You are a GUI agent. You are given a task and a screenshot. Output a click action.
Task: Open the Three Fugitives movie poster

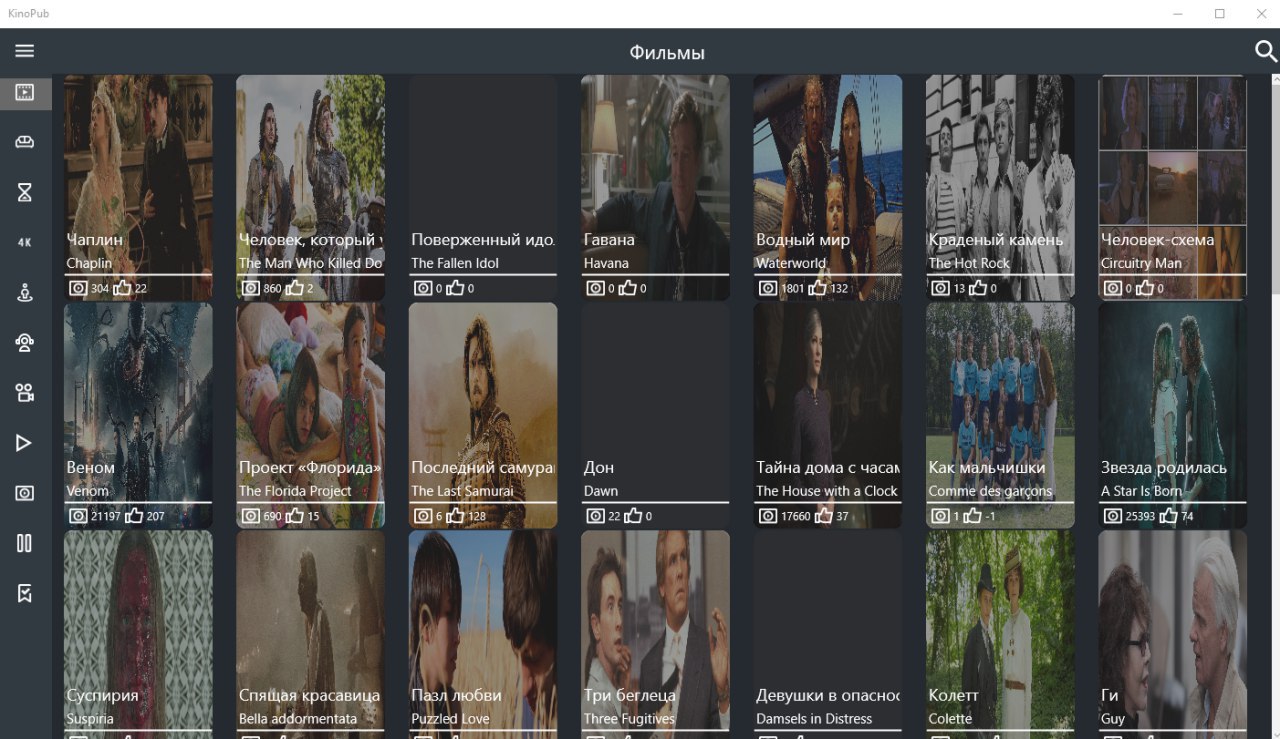coord(655,634)
